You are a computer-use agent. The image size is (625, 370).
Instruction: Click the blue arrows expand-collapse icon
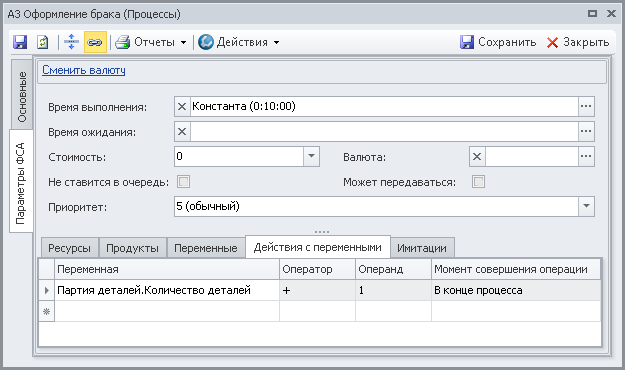click(x=71, y=42)
